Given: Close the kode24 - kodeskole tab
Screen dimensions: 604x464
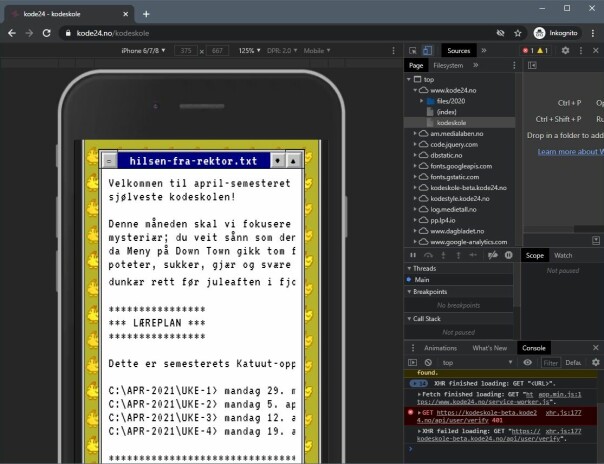Looking at the screenshot, I should [x=126, y=14].
